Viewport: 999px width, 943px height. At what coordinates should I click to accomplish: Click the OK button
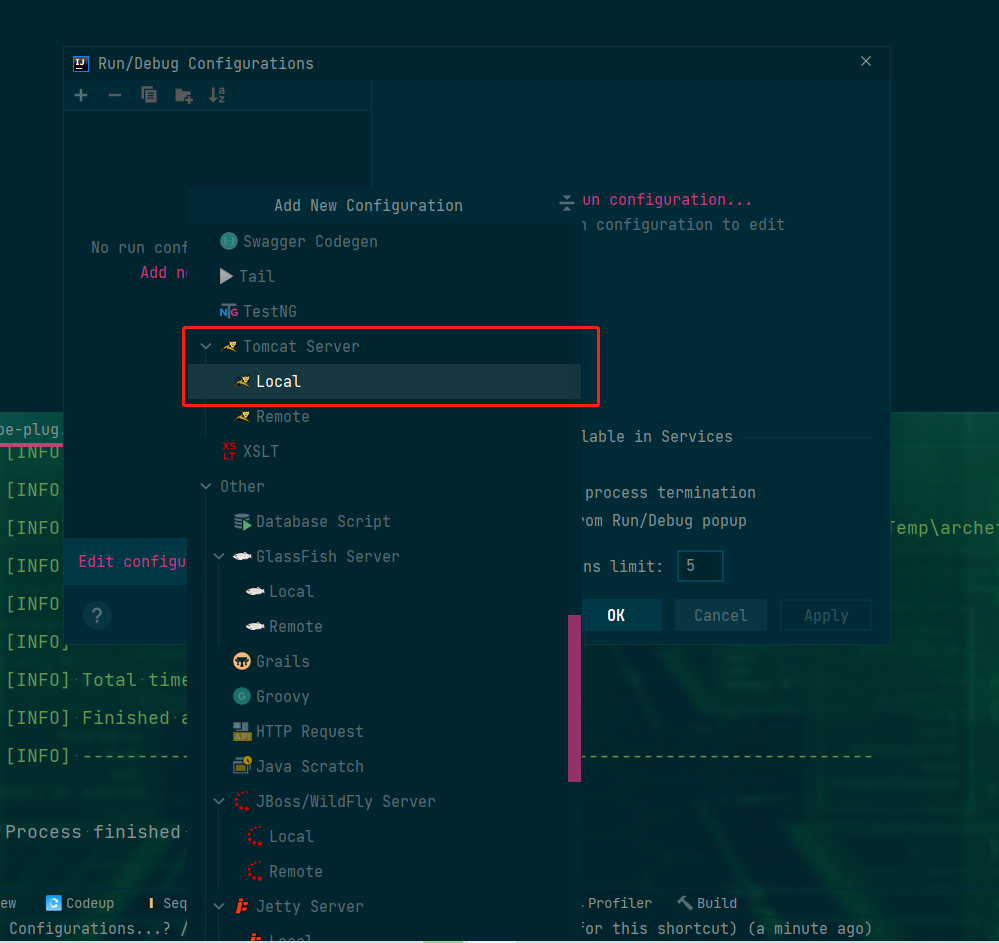pos(621,615)
